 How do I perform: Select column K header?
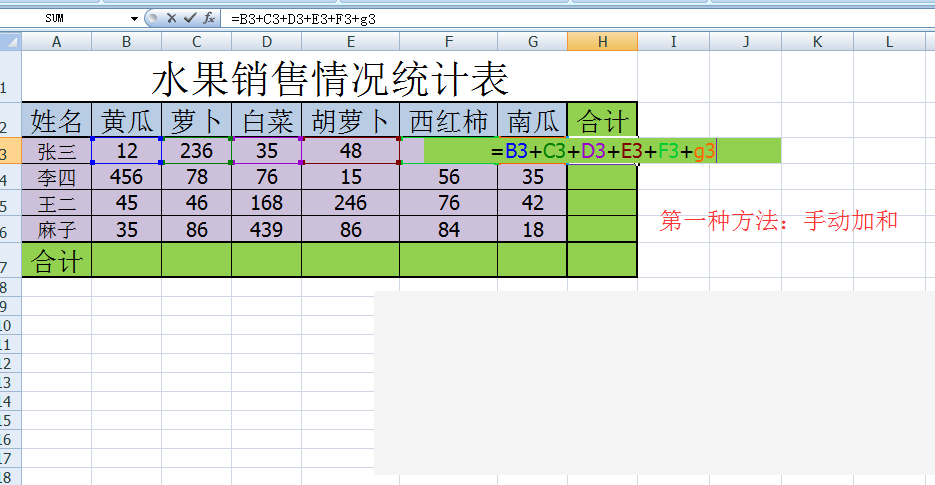point(818,42)
